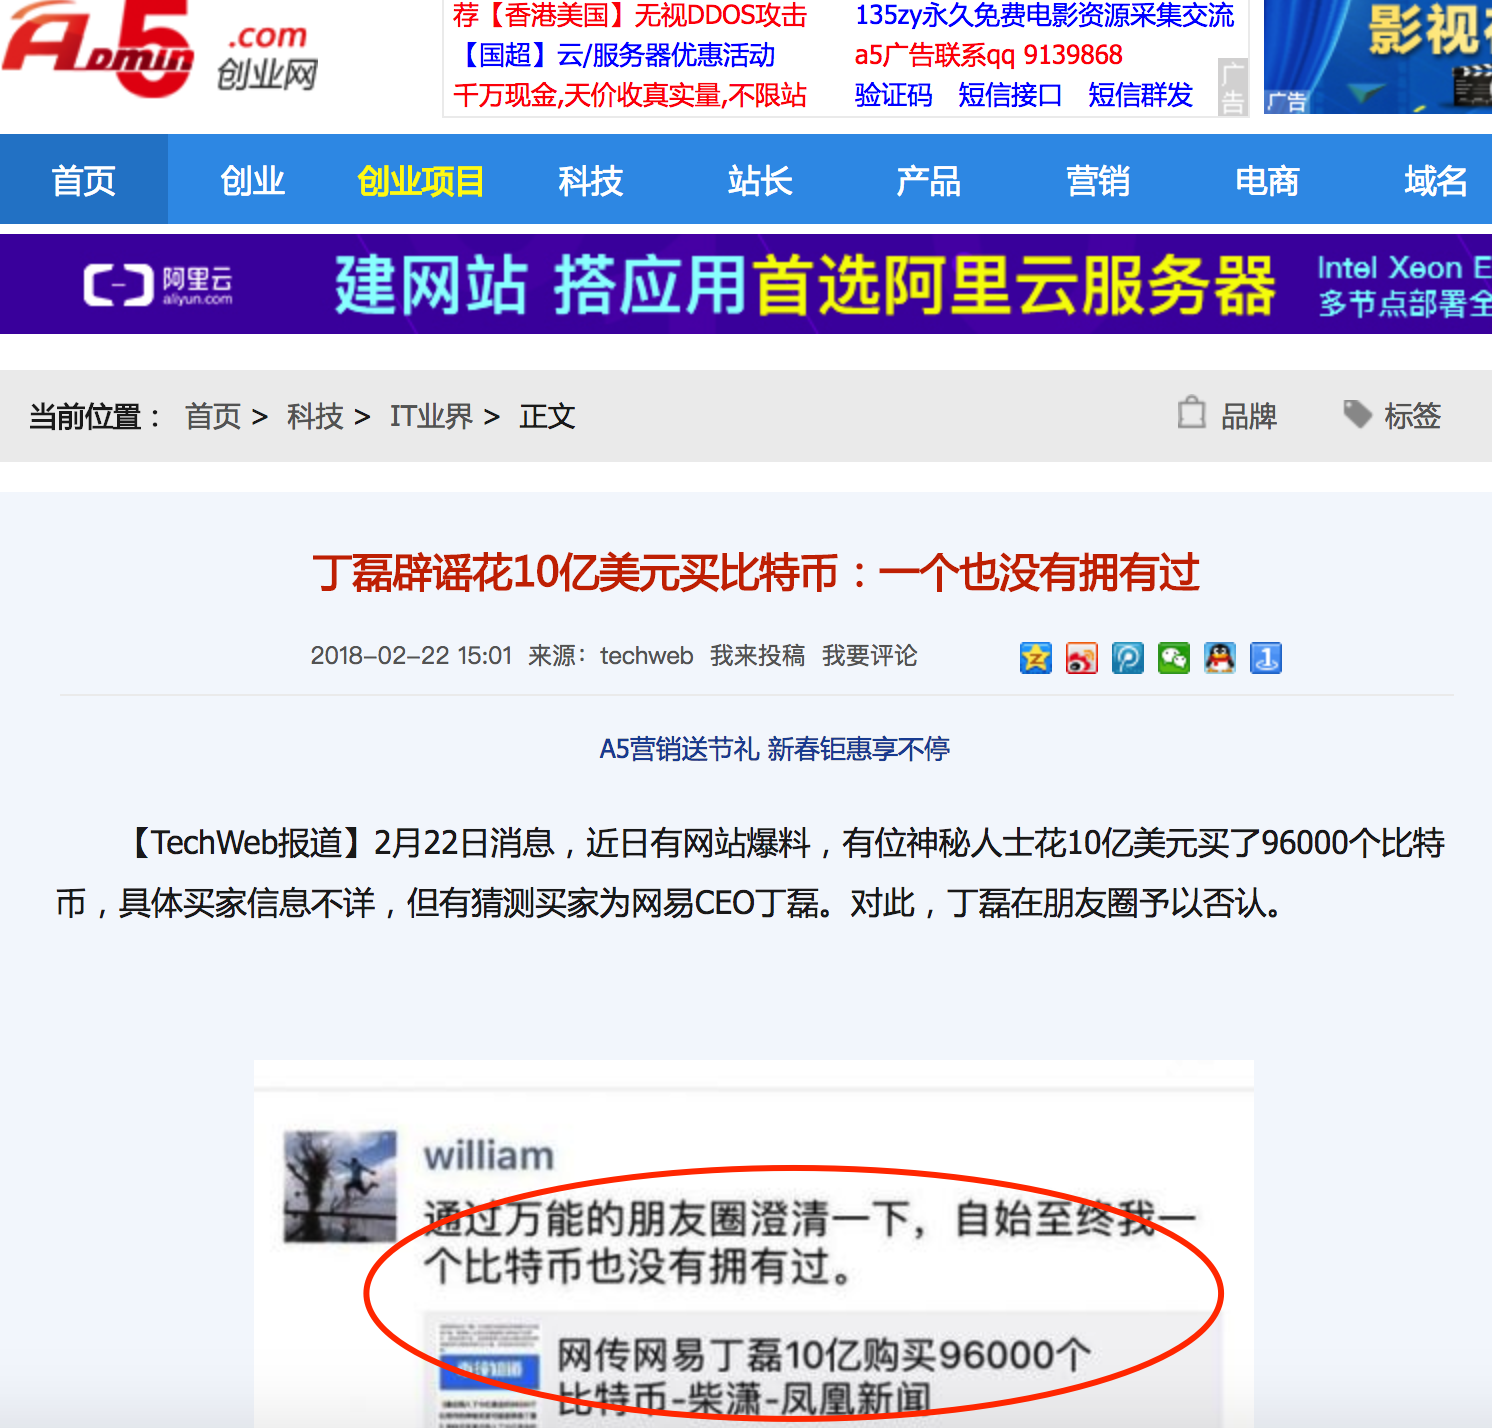Click the 我来投稿 link
The image size is (1492, 1428).
pyautogui.click(x=757, y=656)
